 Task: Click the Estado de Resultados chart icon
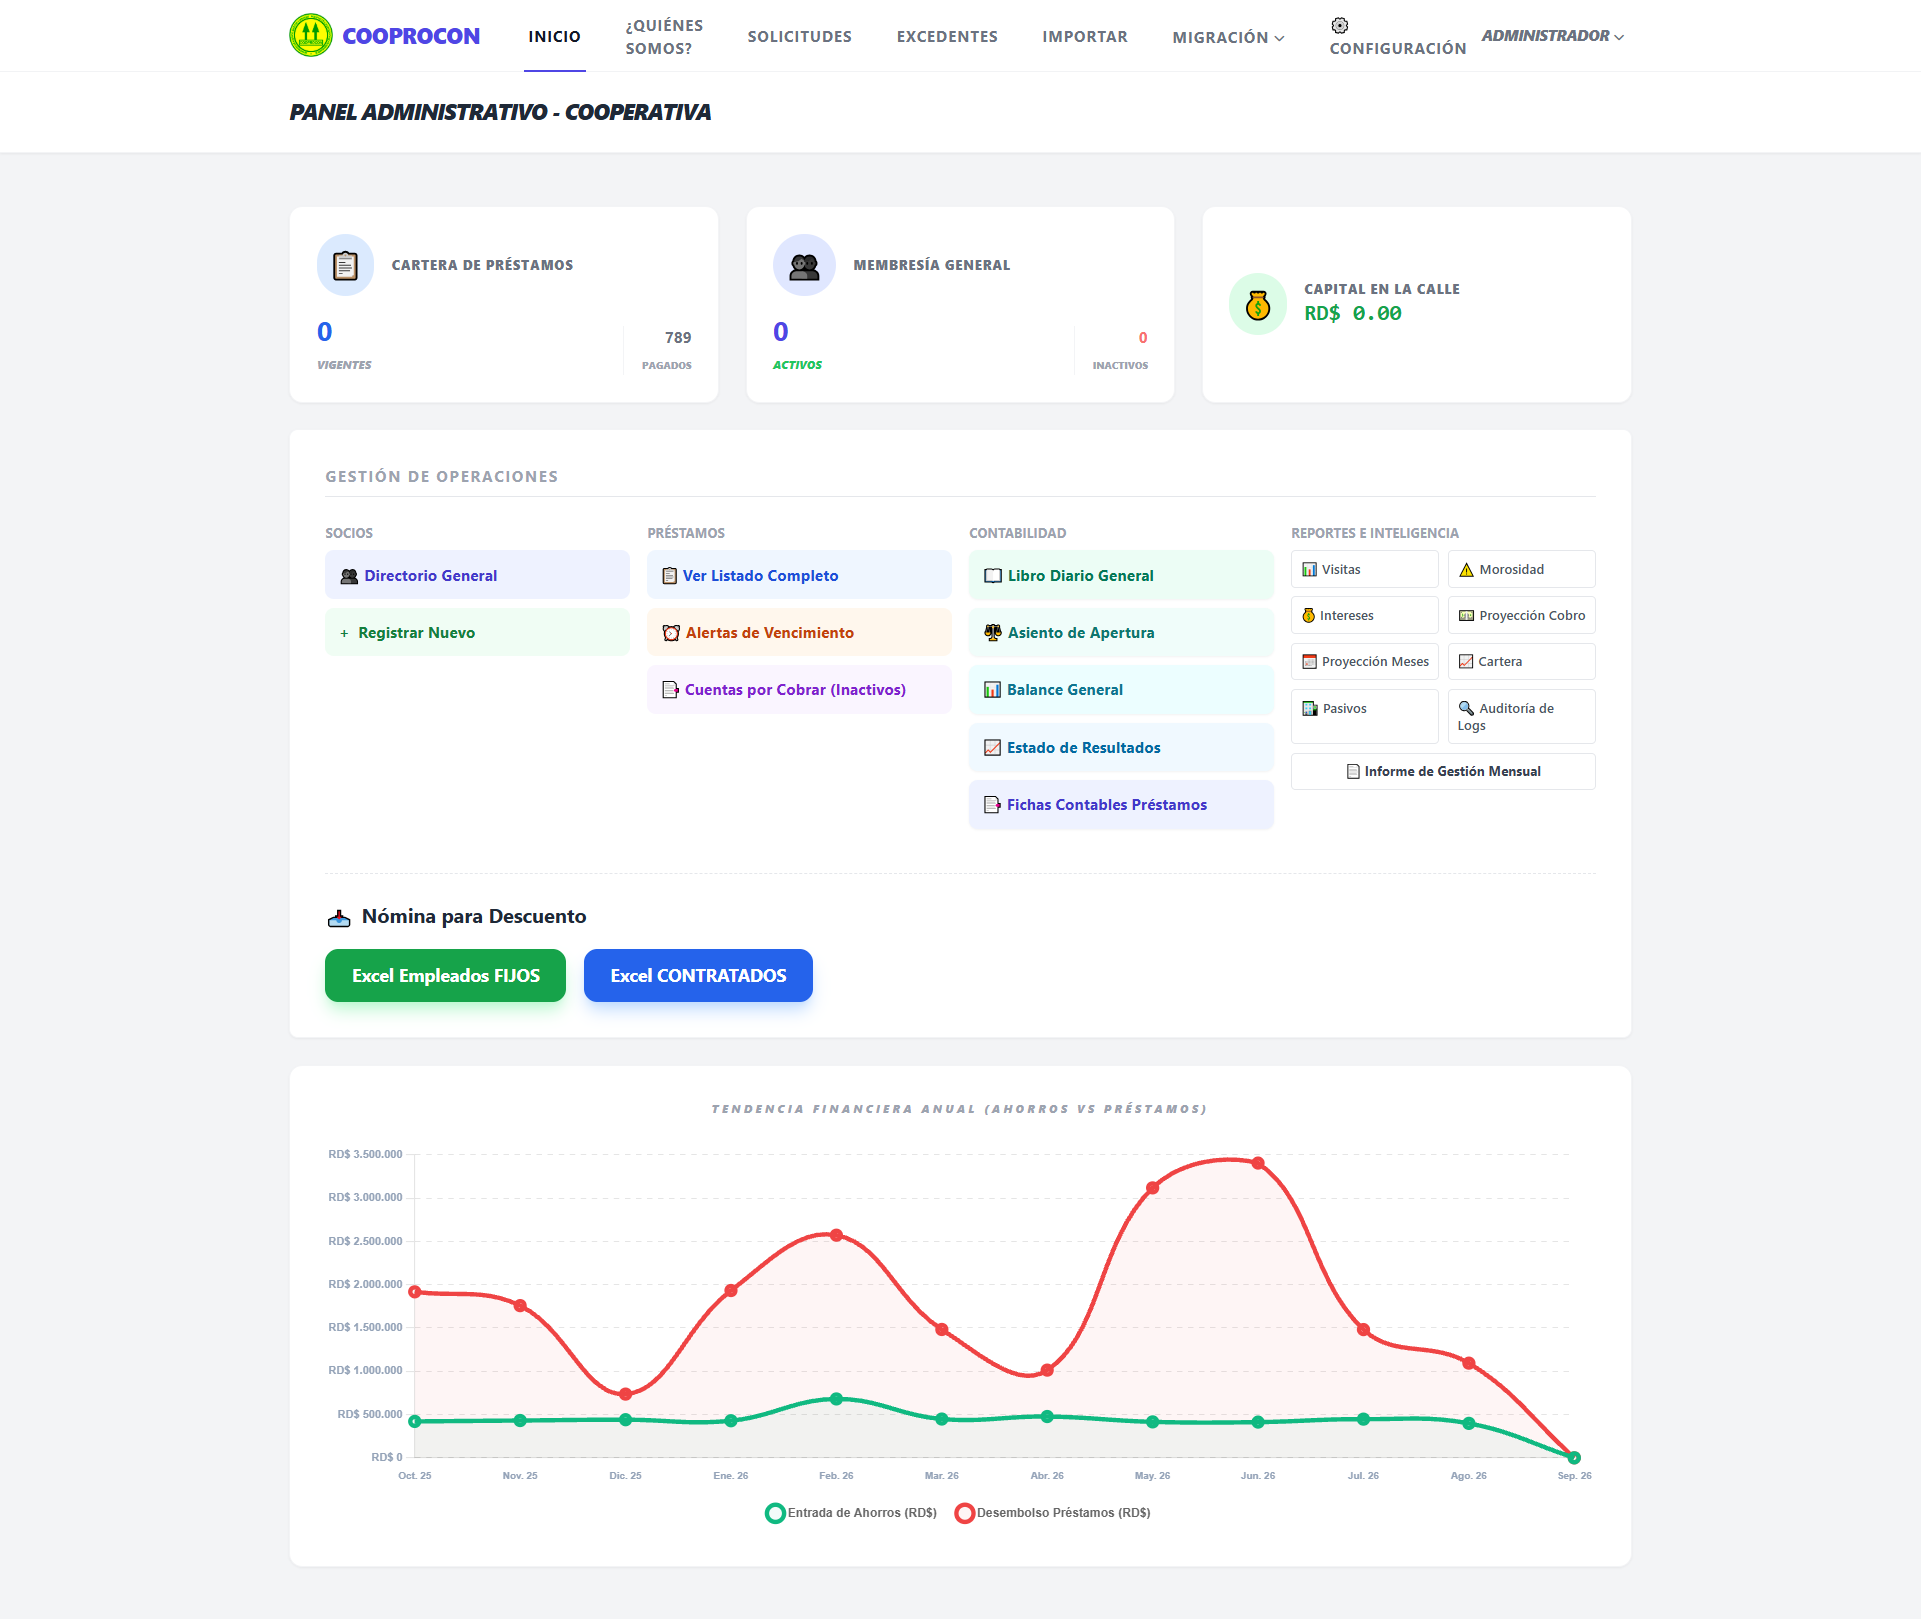[x=993, y=748]
